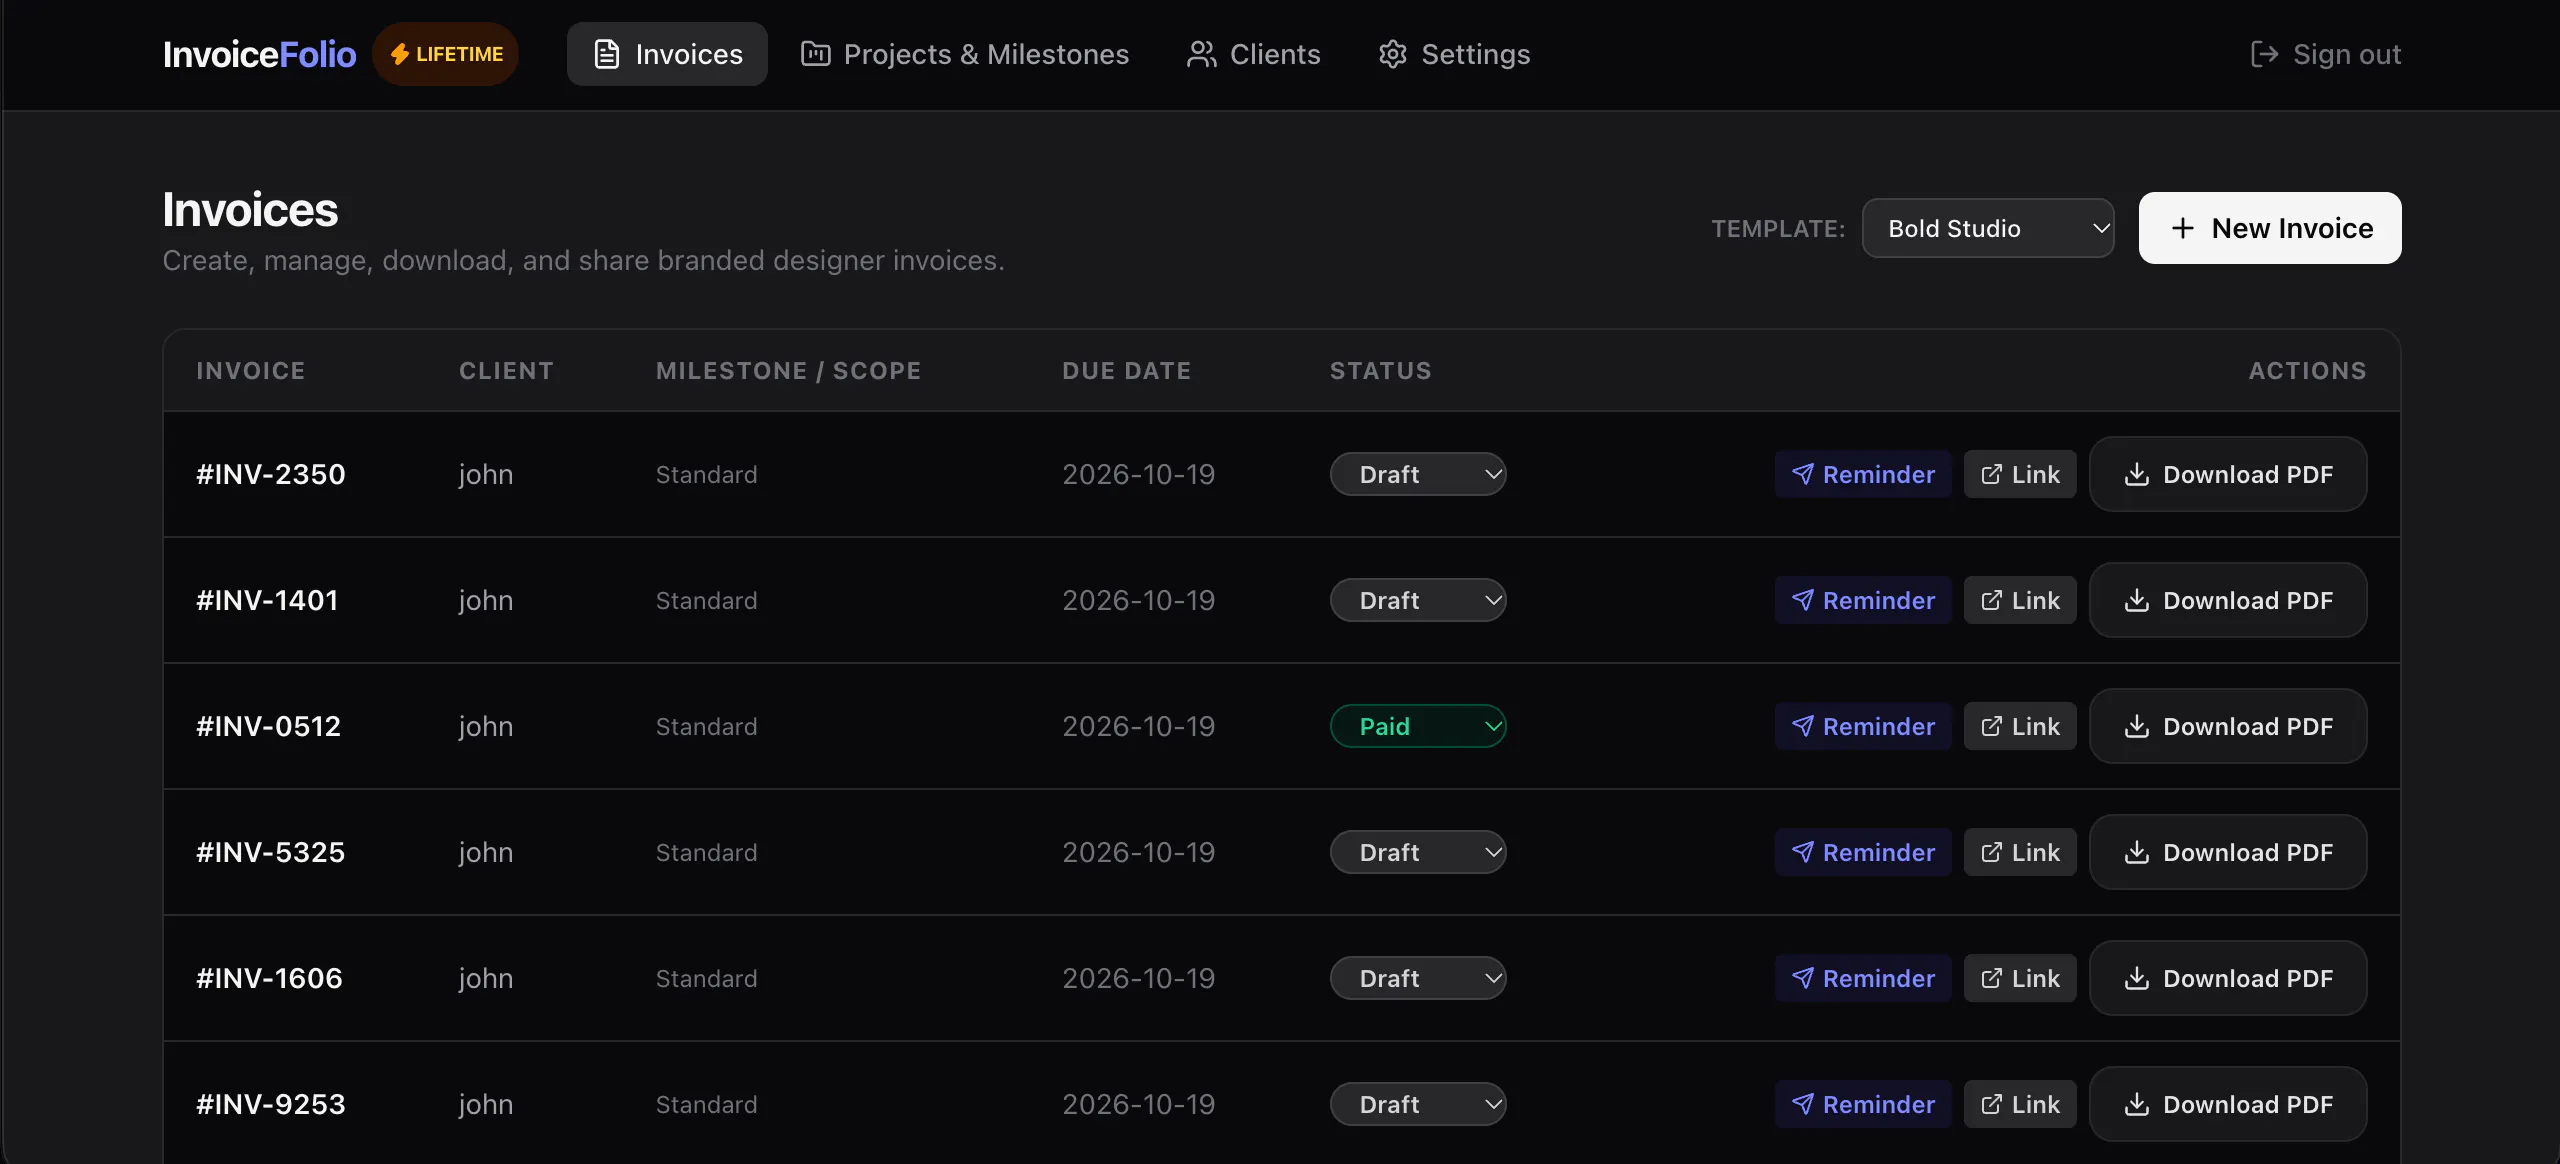The width and height of the screenshot is (2560, 1164).
Task: Open the Paid status dropdown for #INV-0512
Action: tap(1418, 726)
